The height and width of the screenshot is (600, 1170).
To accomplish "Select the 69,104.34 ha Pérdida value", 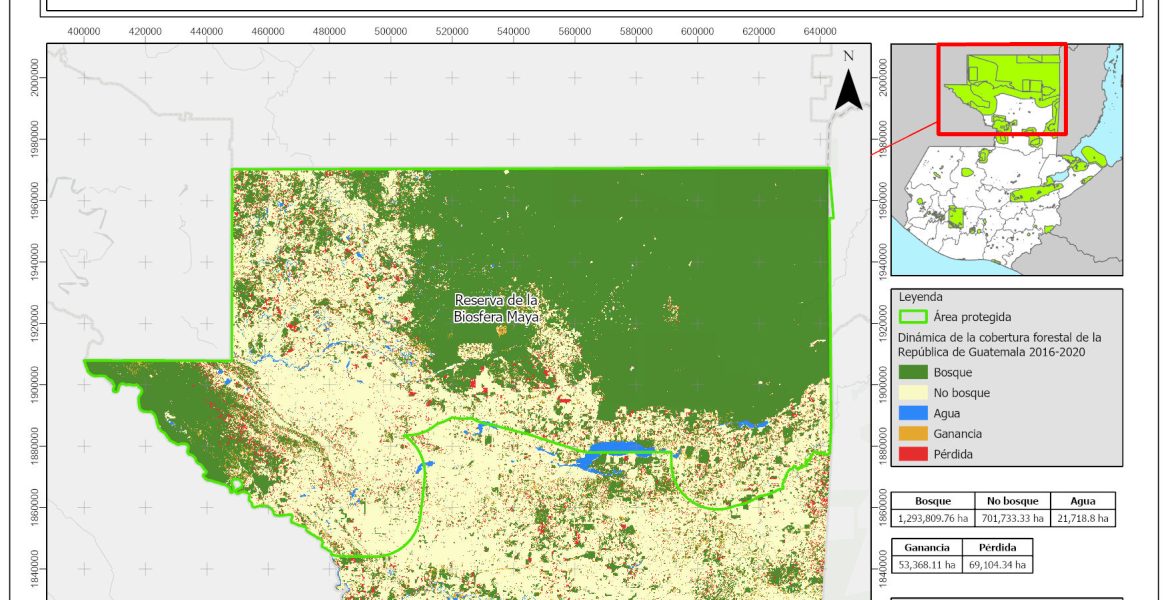I will (x=998, y=565).
